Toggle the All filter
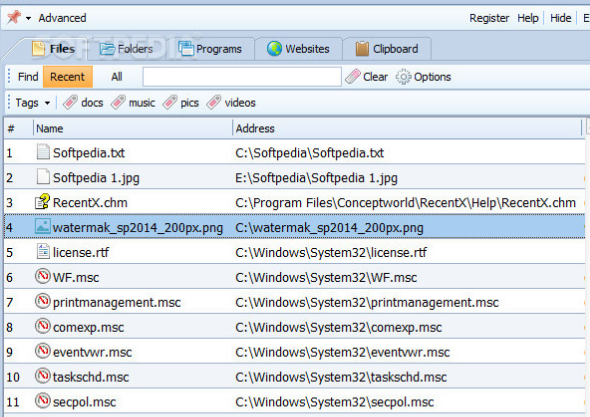This screenshot has width=590, height=417. 117,77
